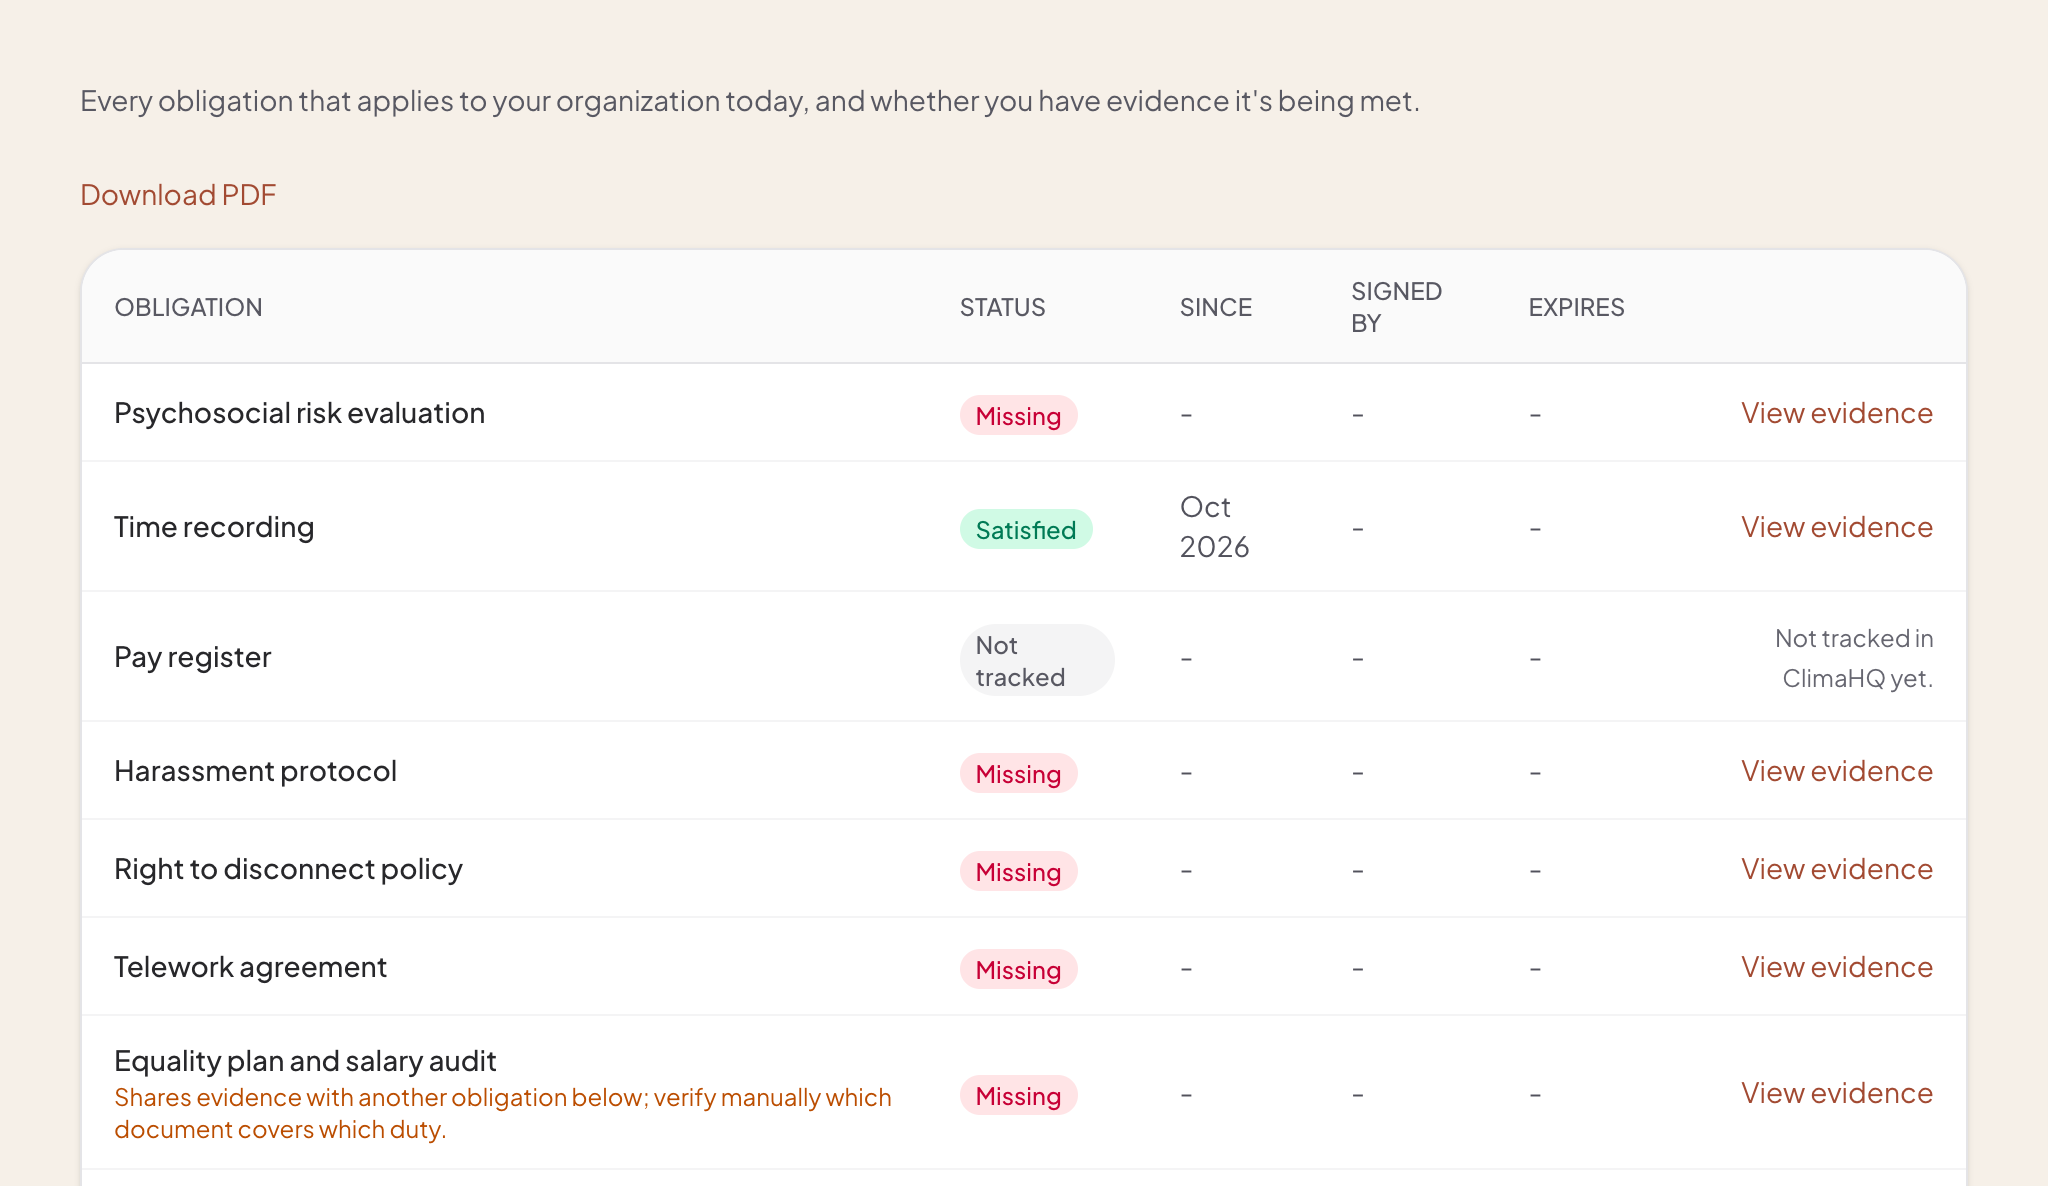Screen dimensions: 2048x1186
Task: Select the Telework agreement obligation name
Action: pos(250,967)
